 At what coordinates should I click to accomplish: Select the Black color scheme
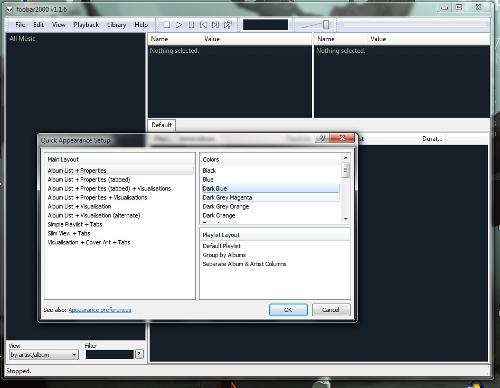(271, 171)
